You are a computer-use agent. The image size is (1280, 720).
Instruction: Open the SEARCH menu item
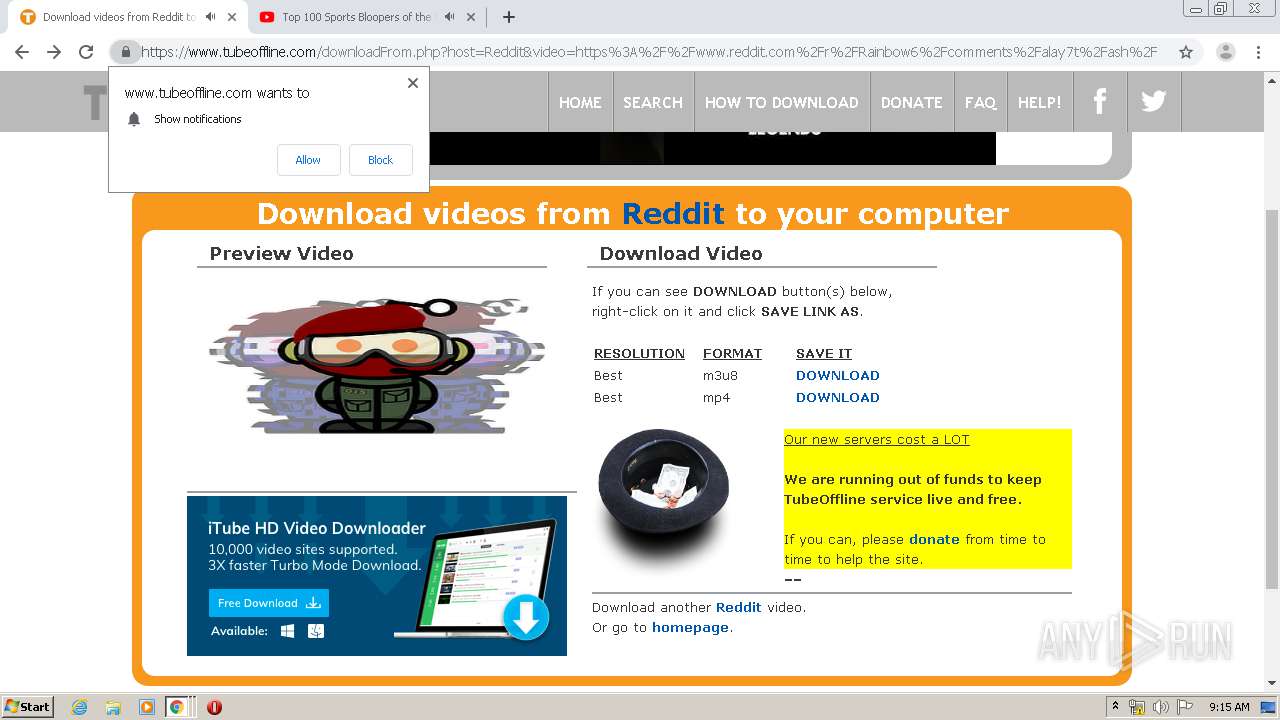(653, 102)
